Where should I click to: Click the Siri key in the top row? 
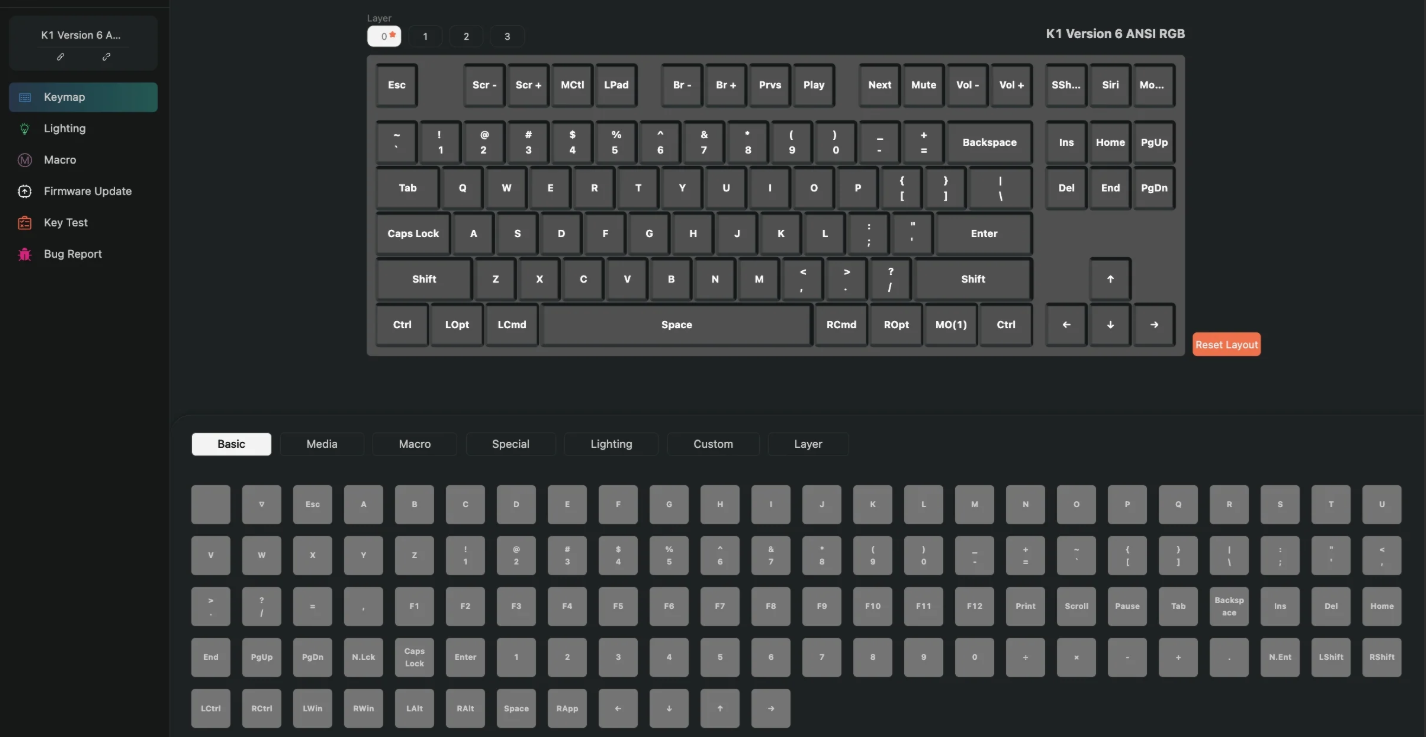coord(1110,85)
